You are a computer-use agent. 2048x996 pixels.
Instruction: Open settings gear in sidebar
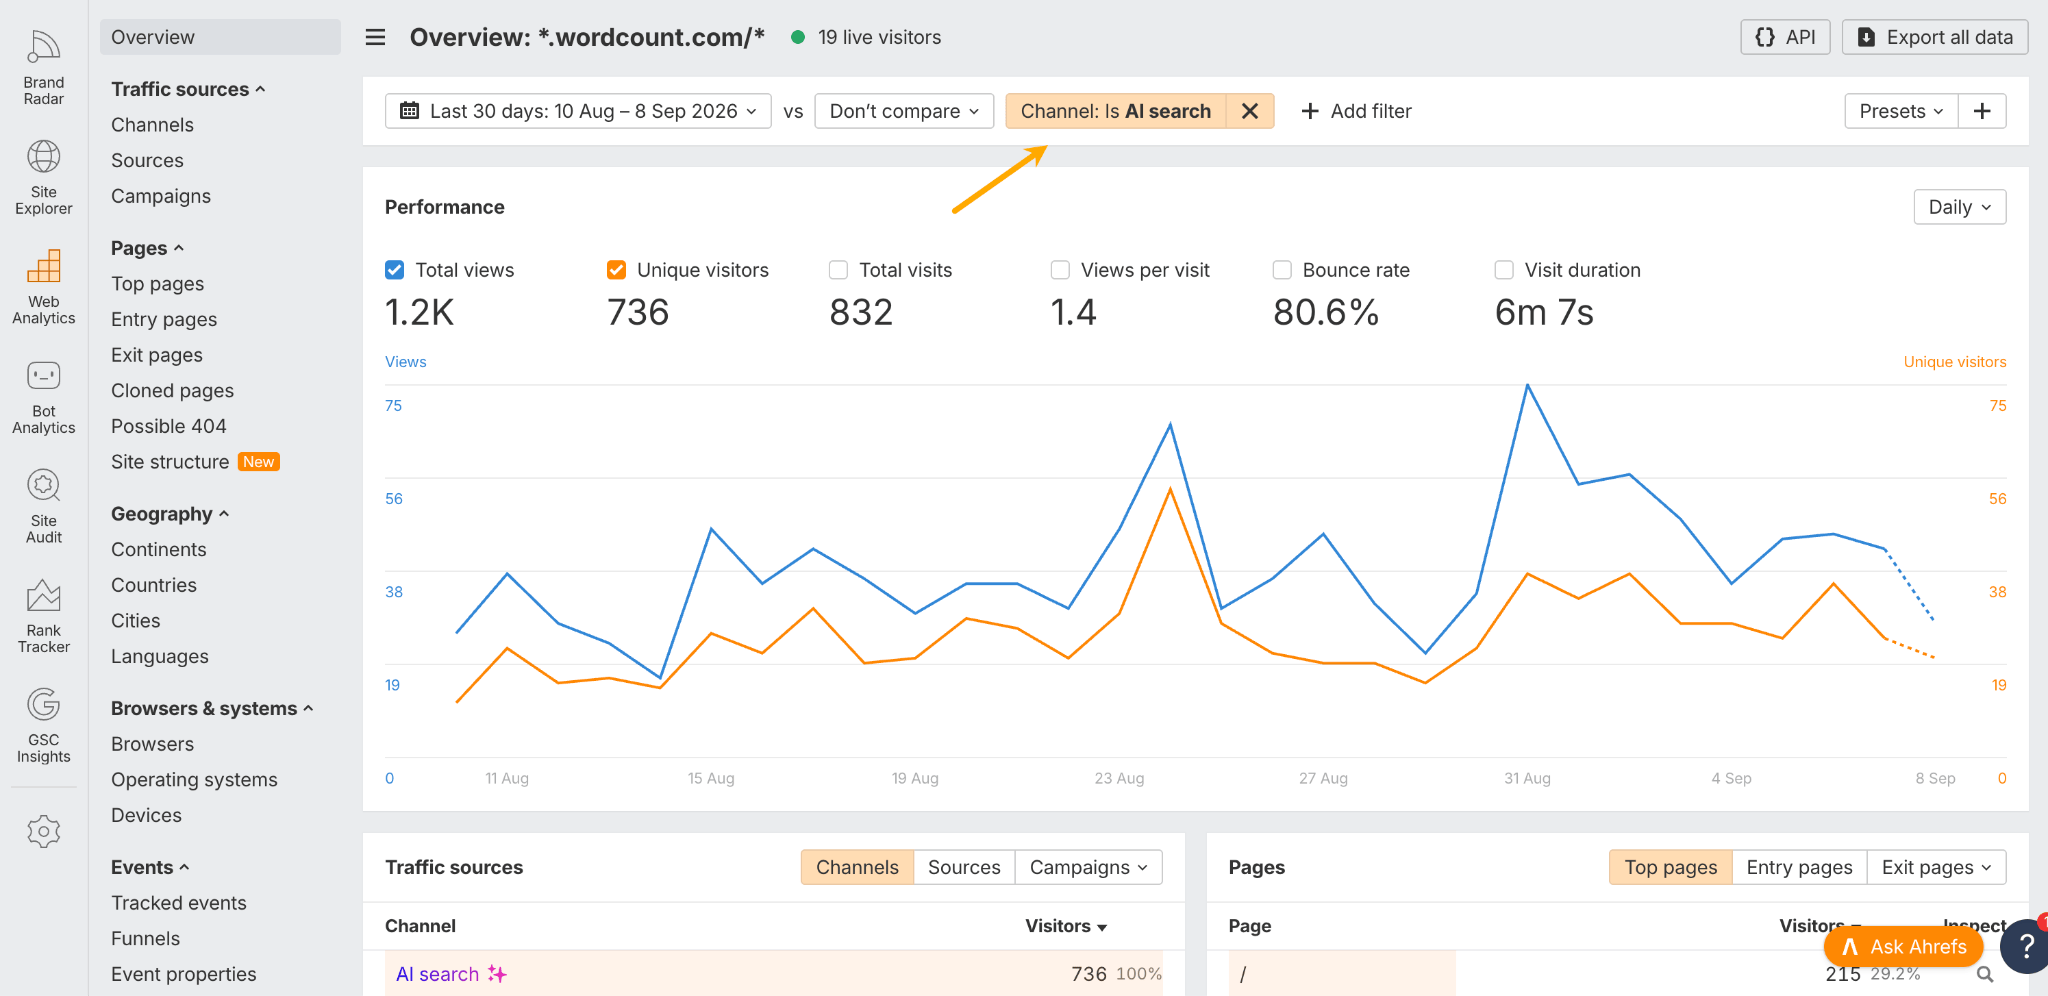(x=44, y=831)
